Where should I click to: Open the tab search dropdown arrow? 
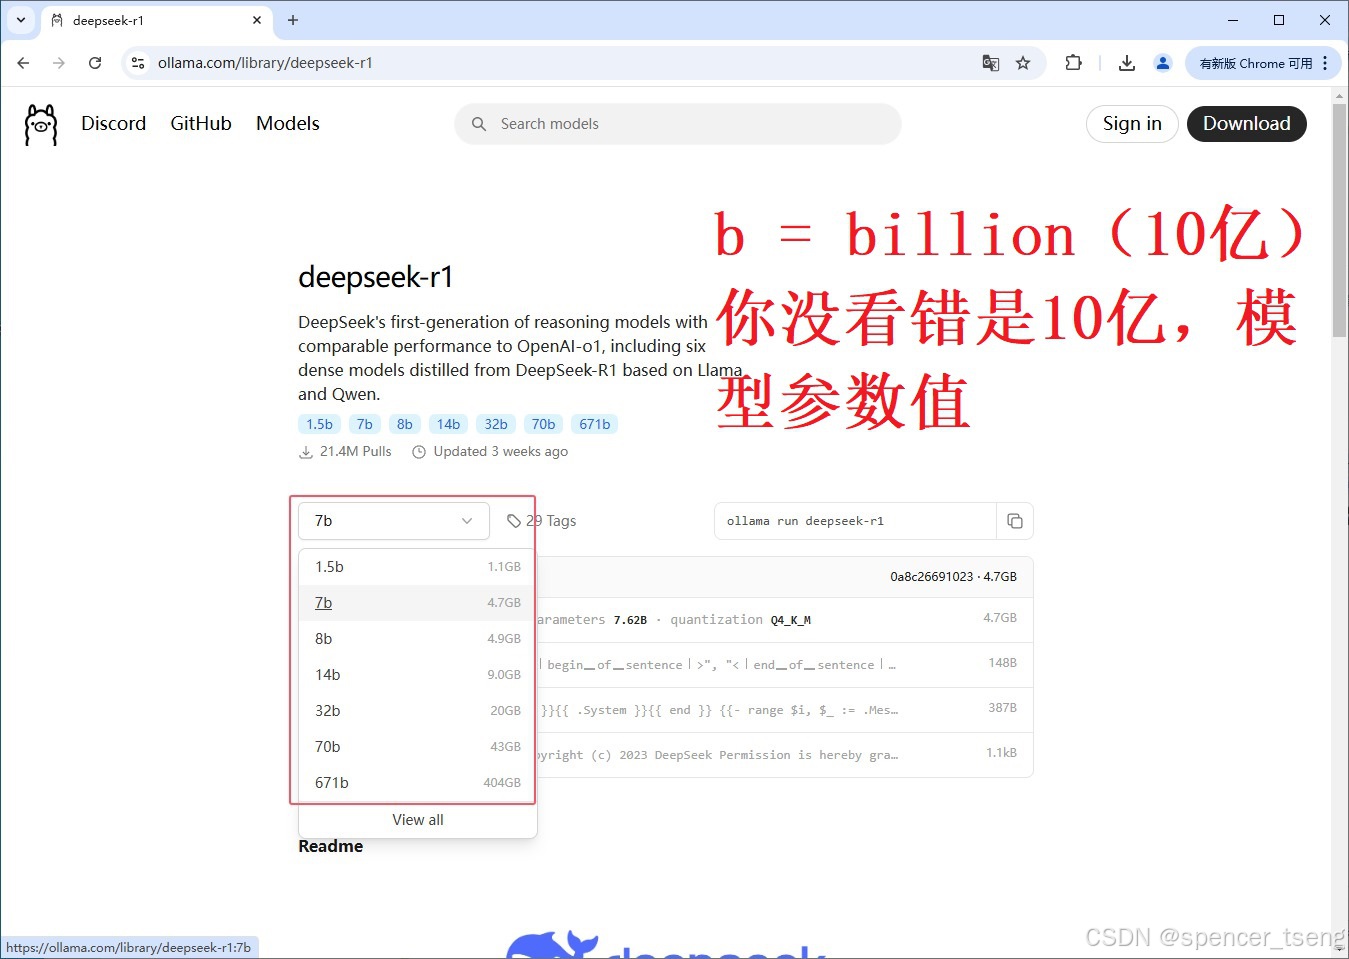click(x=21, y=20)
